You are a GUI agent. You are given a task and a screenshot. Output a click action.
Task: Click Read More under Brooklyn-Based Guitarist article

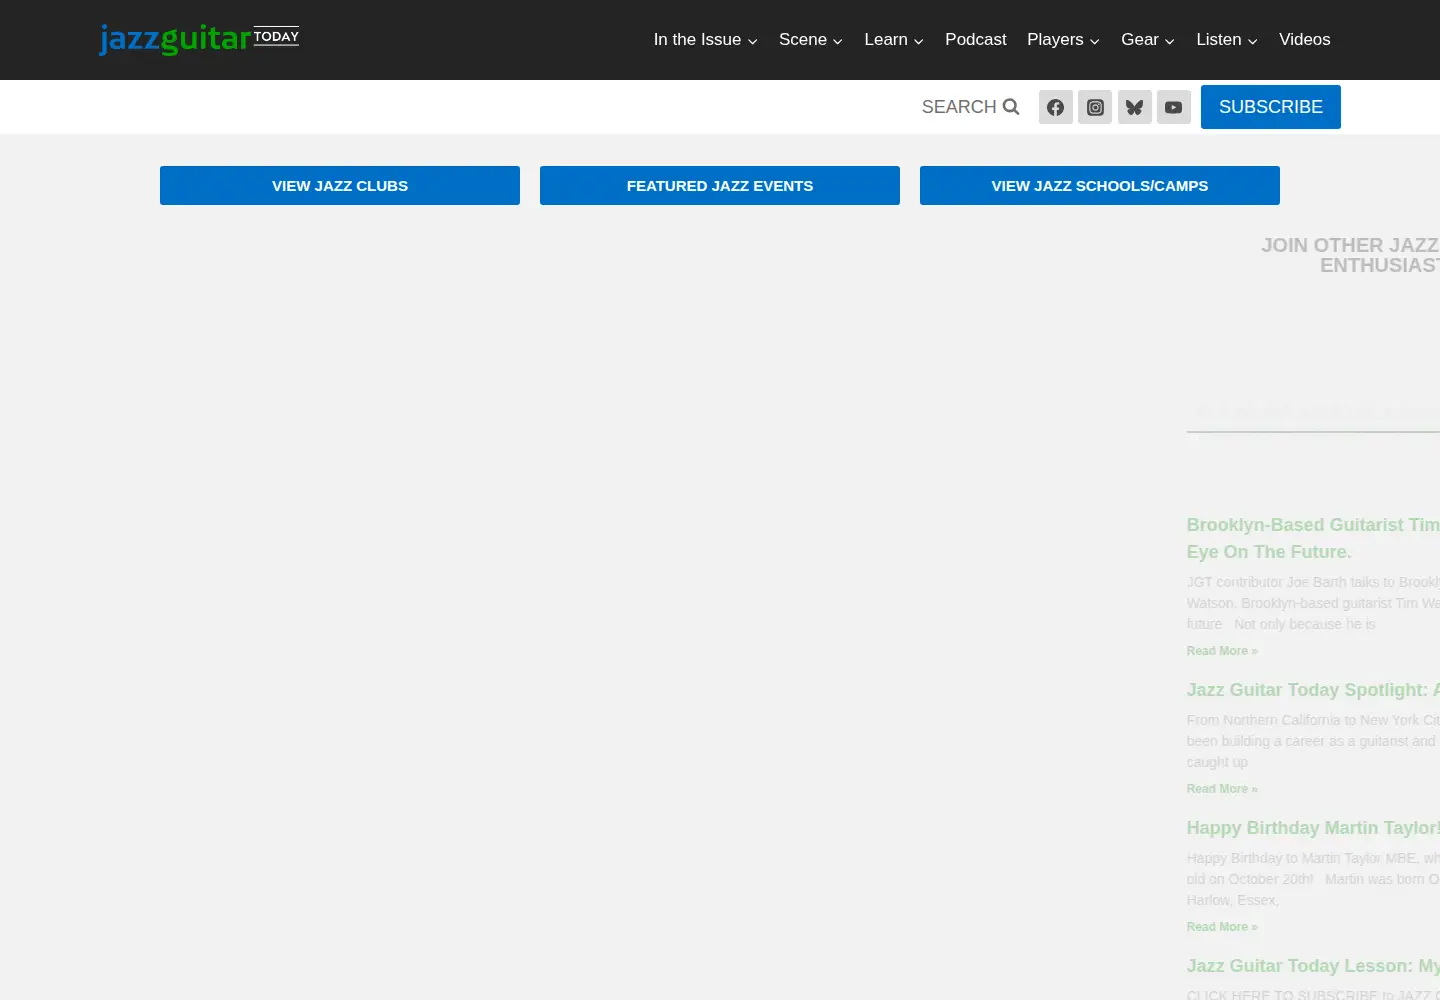pyautogui.click(x=1222, y=651)
